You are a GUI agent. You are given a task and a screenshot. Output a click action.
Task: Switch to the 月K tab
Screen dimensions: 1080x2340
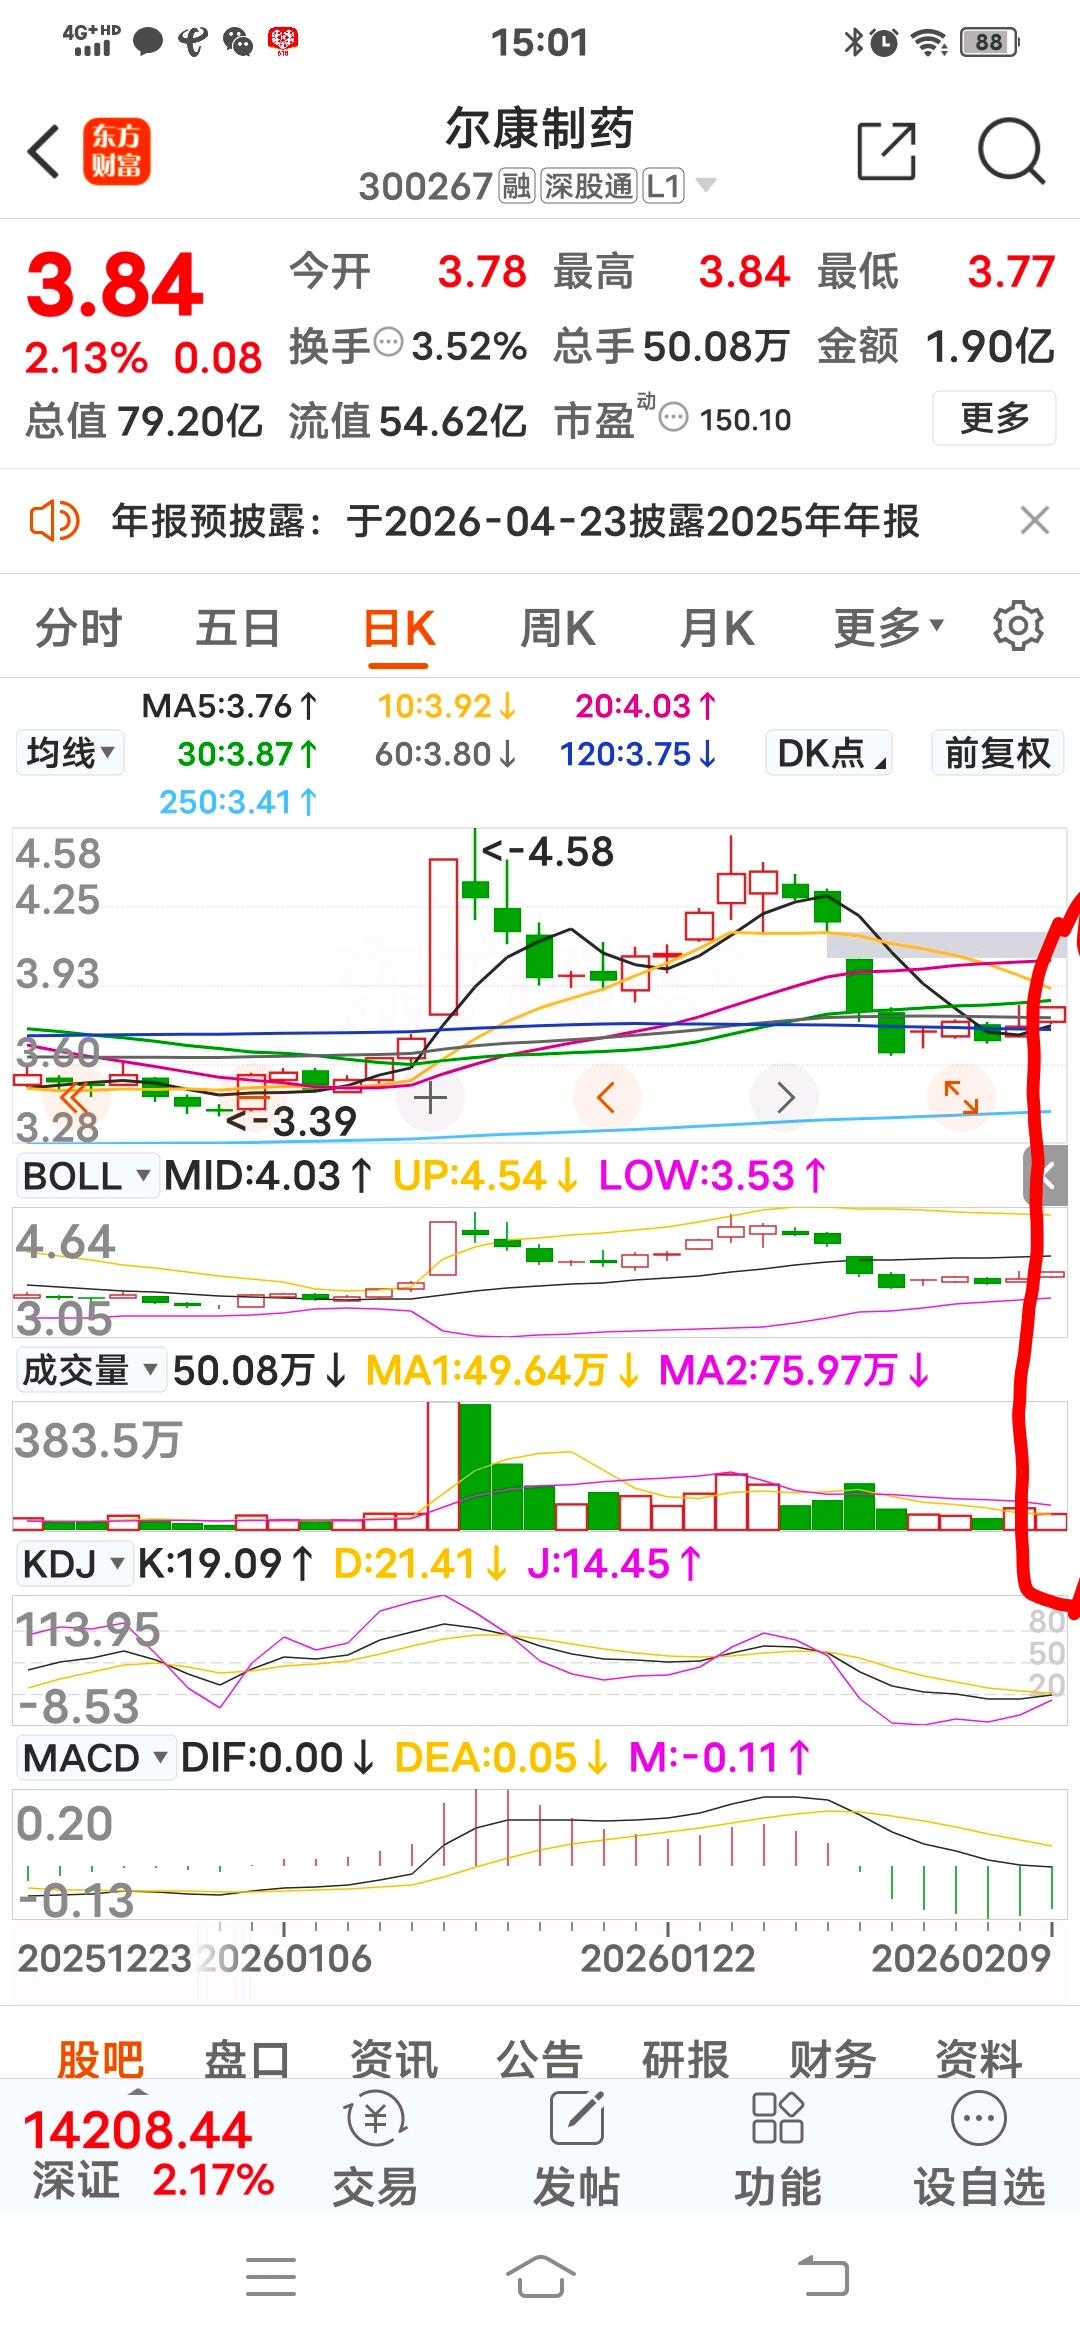click(717, 629)
